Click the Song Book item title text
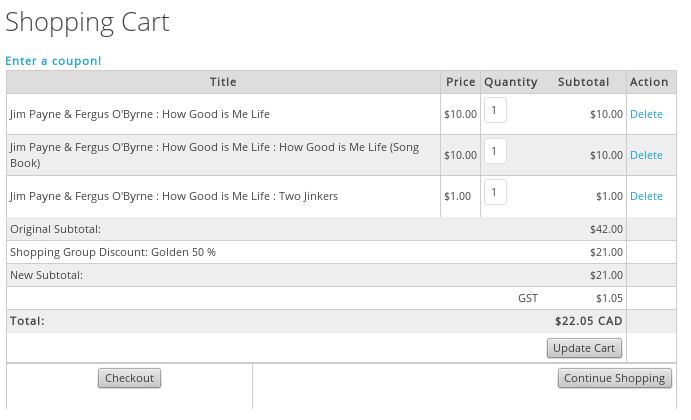This screenshot has height=420, width=691. point(227,155)
